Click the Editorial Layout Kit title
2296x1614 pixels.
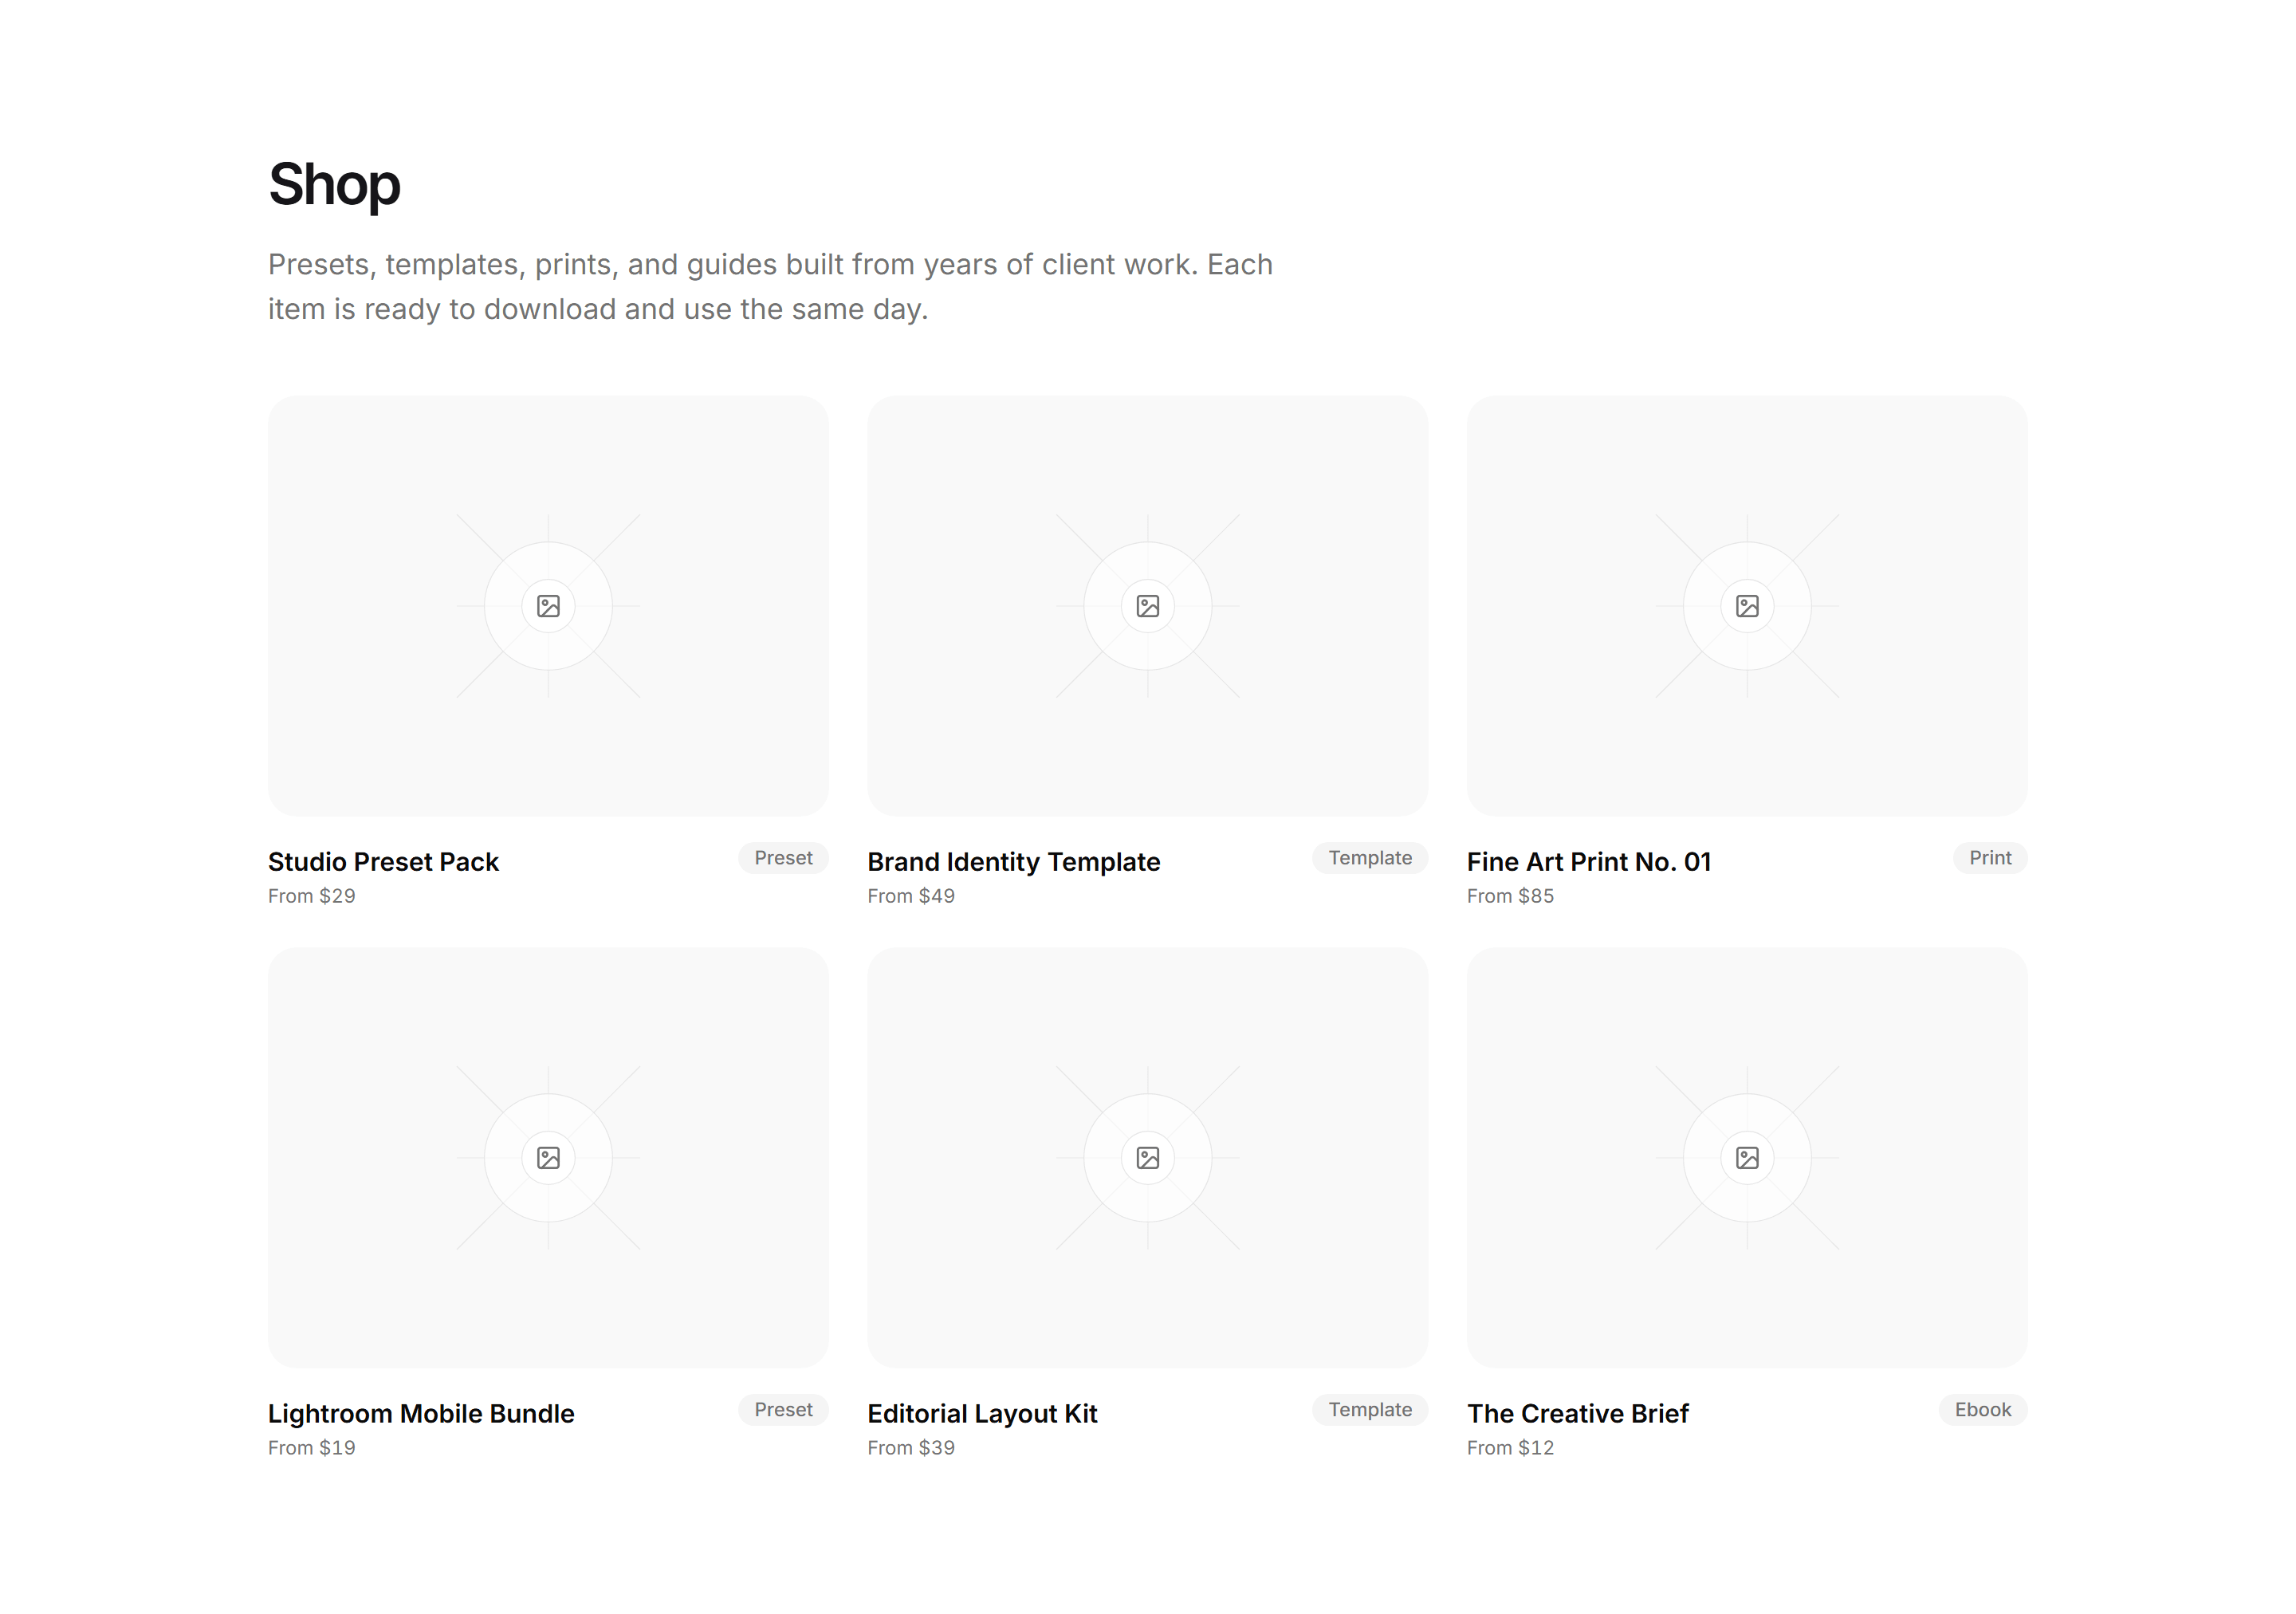(x=982, y=1414)
